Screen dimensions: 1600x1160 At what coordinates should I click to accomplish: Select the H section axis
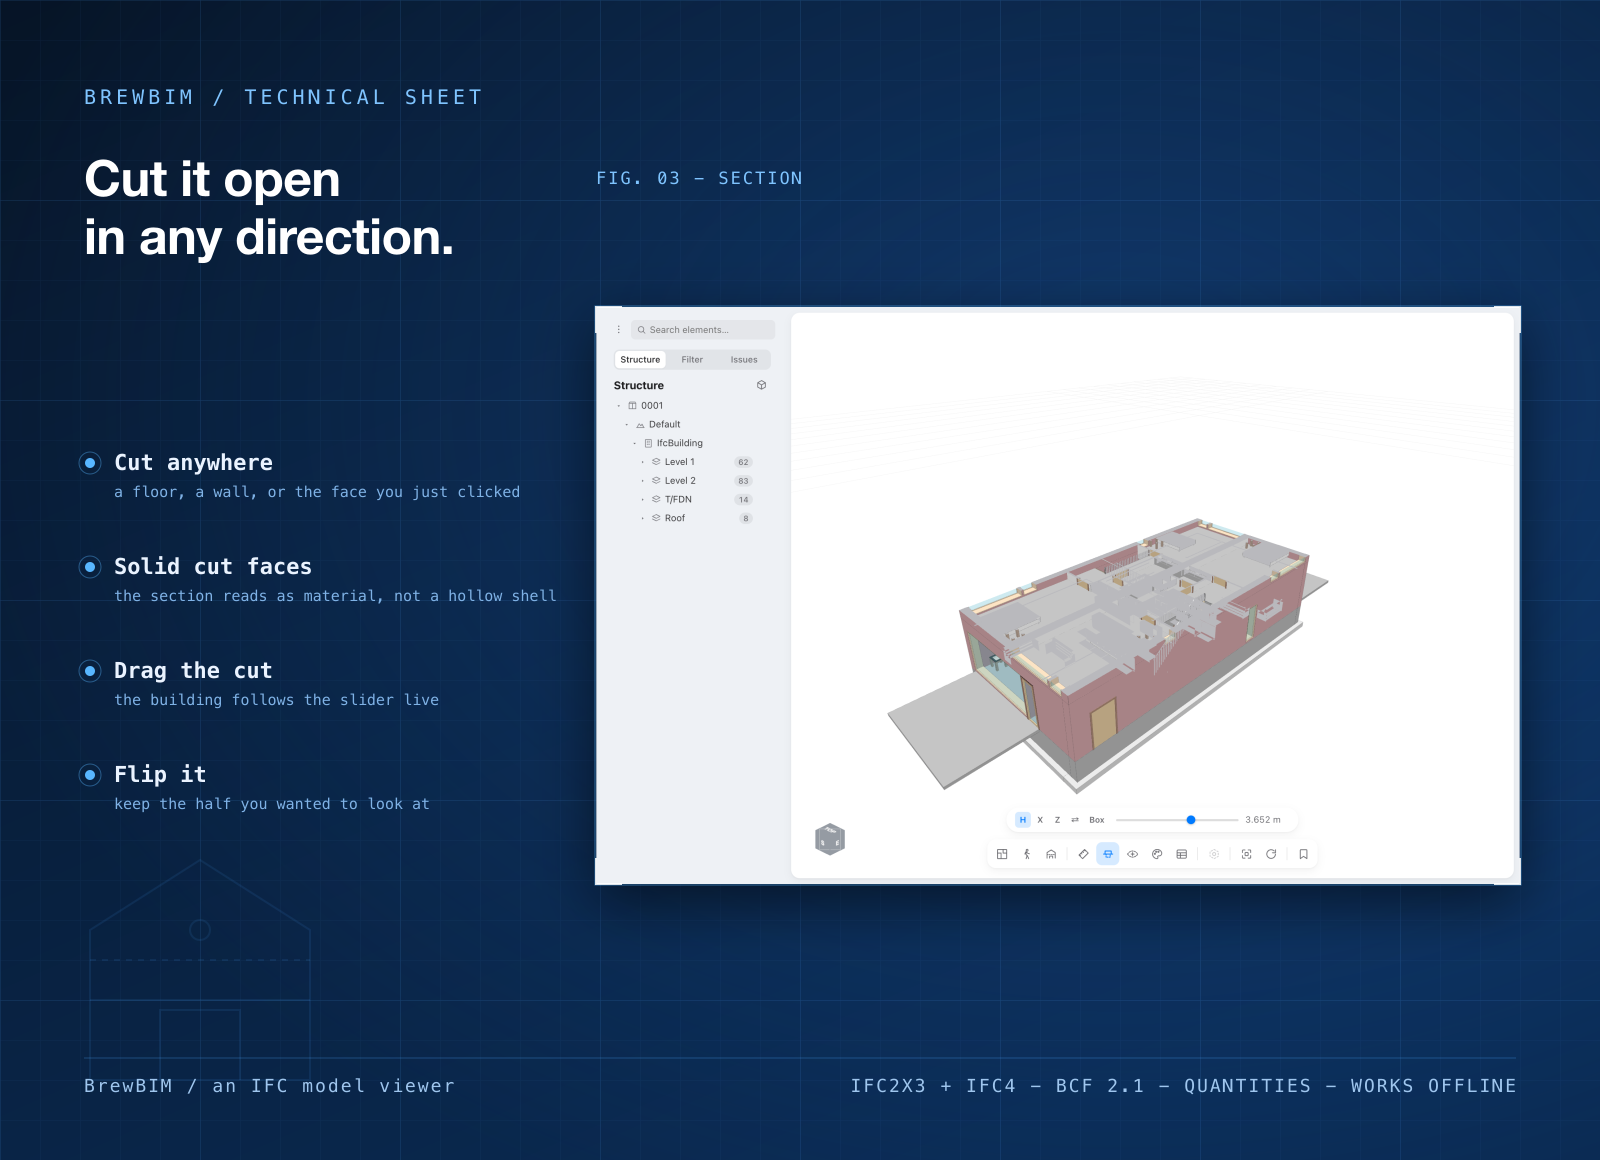point(1023,820)
